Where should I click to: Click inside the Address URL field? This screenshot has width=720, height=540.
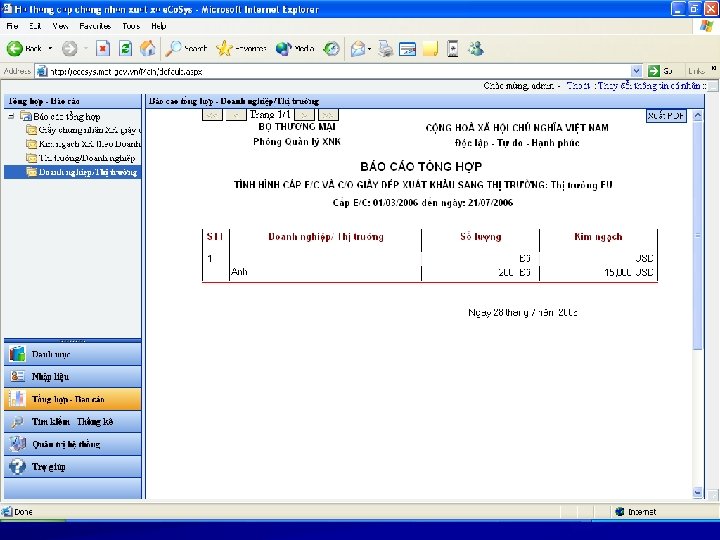click(335, 71)
